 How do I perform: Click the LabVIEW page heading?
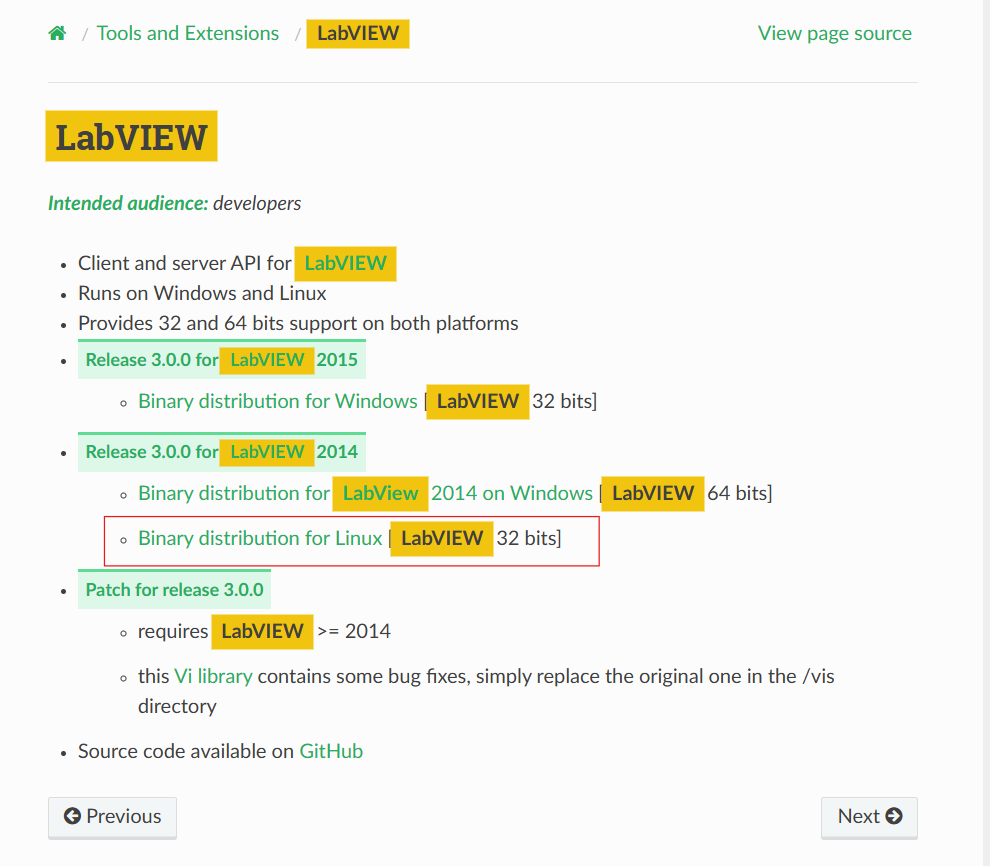pyautogui.click(x=131, y=136)
